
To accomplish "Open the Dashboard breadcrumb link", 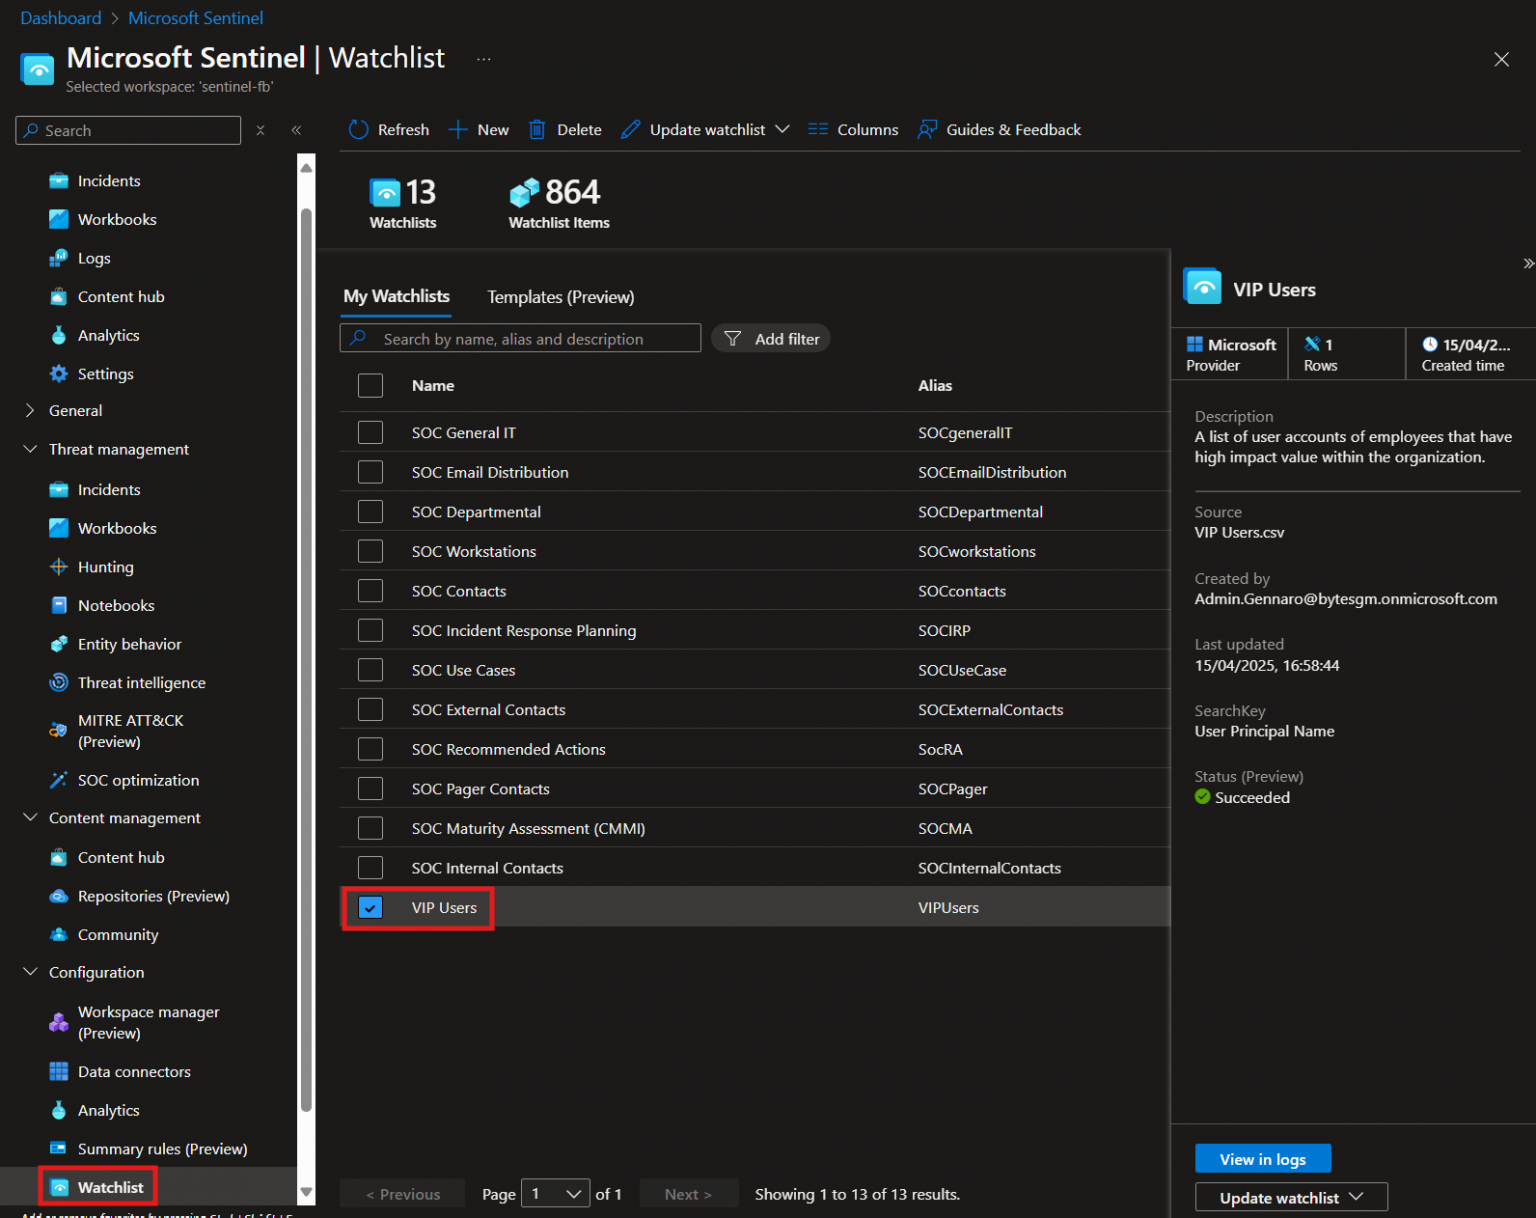I will pos(60,17).
